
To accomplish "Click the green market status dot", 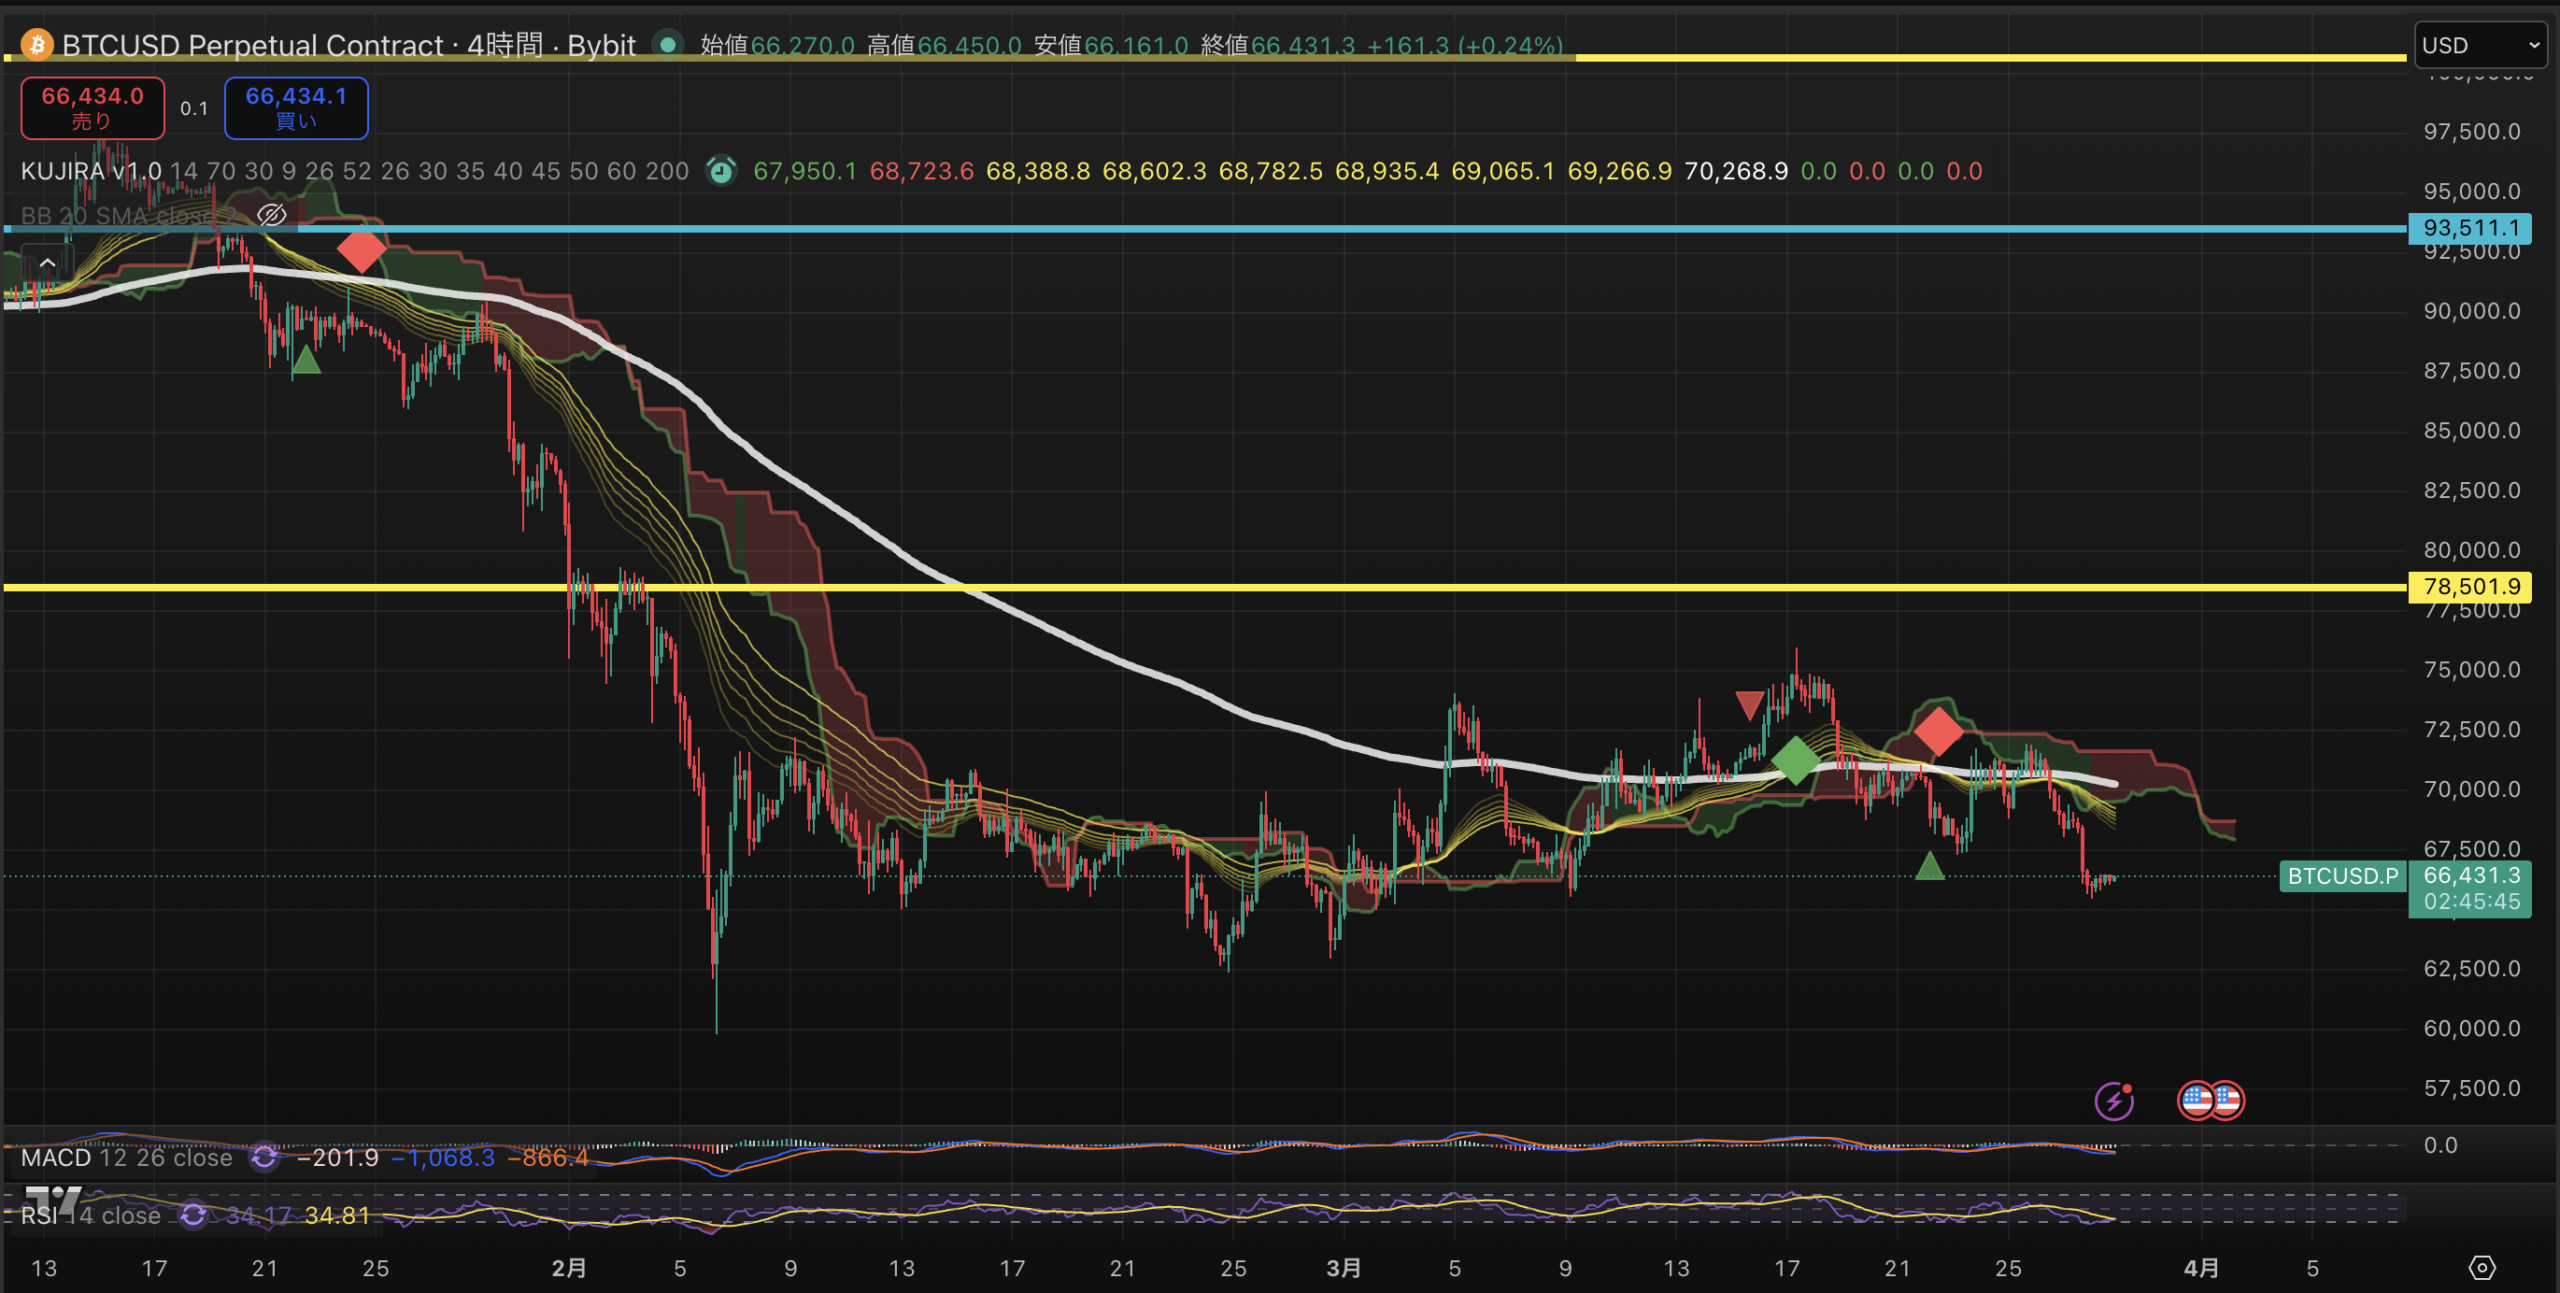I will coord(667,45).
